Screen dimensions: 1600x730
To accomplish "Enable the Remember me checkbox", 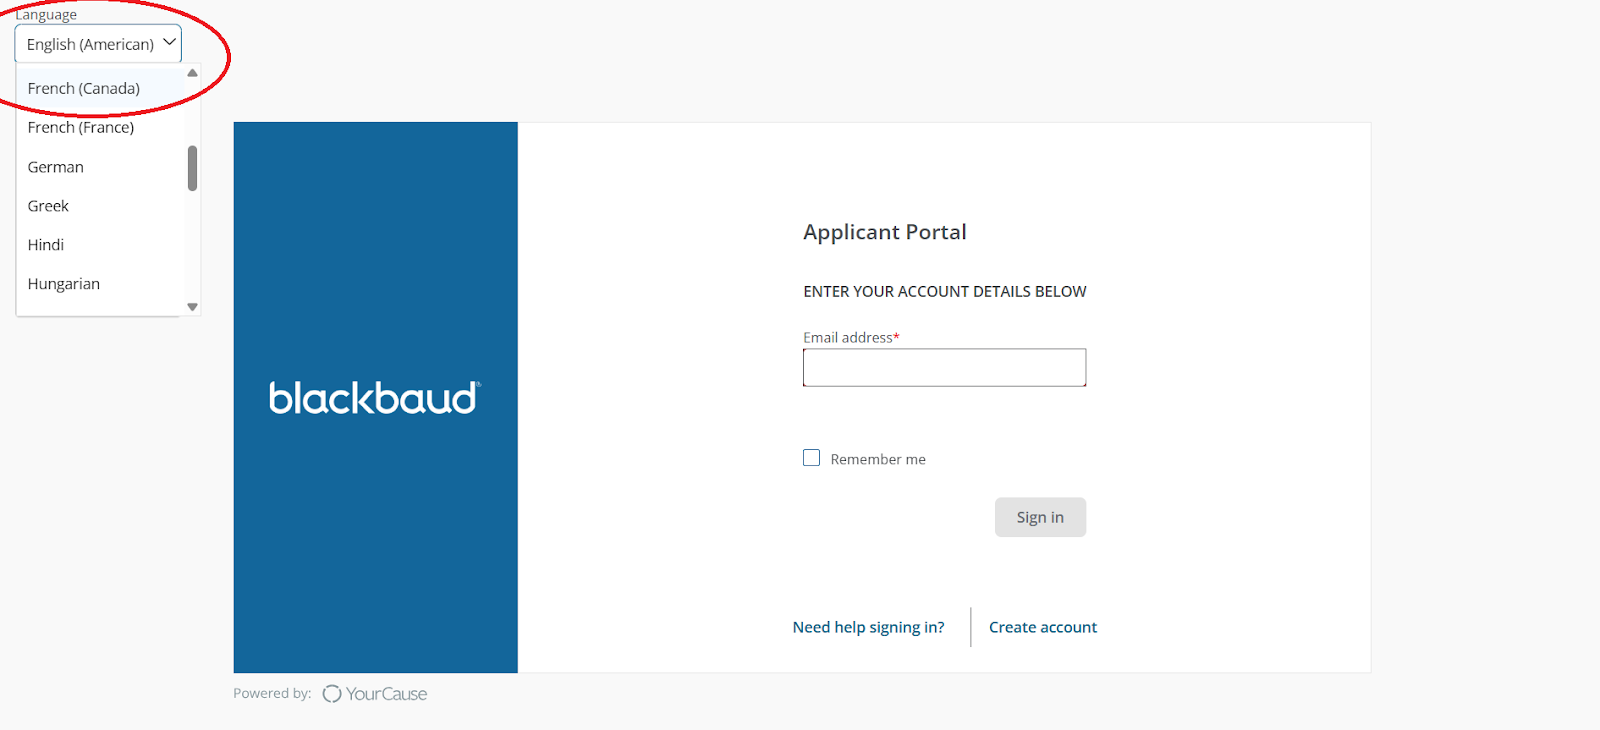I will coord(811,458).
